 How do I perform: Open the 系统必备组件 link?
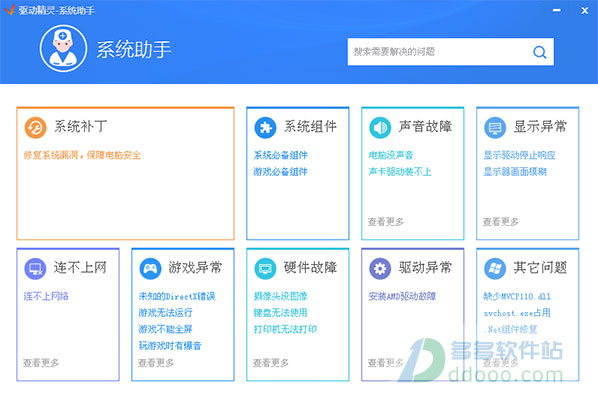(x=280, y=155)
